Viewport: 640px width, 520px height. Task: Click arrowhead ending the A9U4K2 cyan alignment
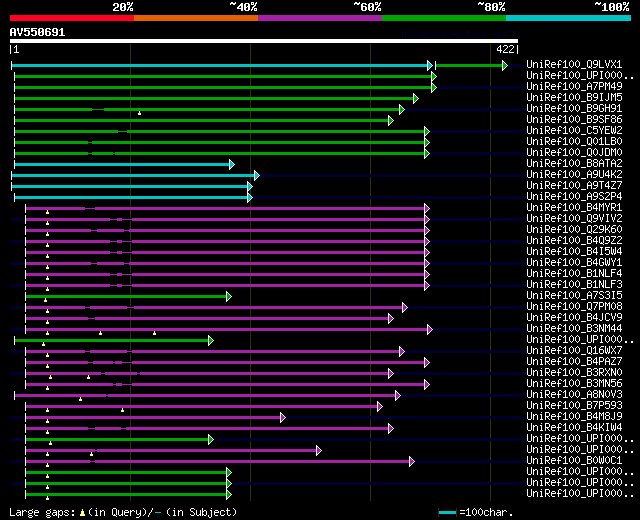[x=257, y=176]
